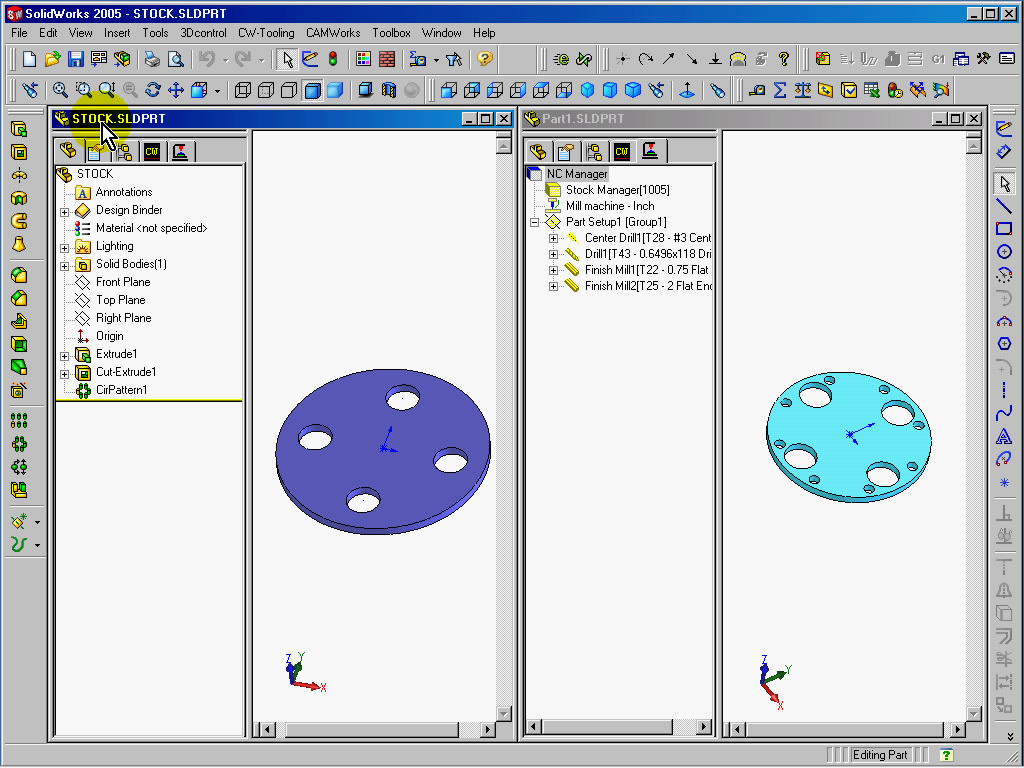Click the Previous View icon
Viewport: 1024px width, 768px height.
click(x=30, y=90)
